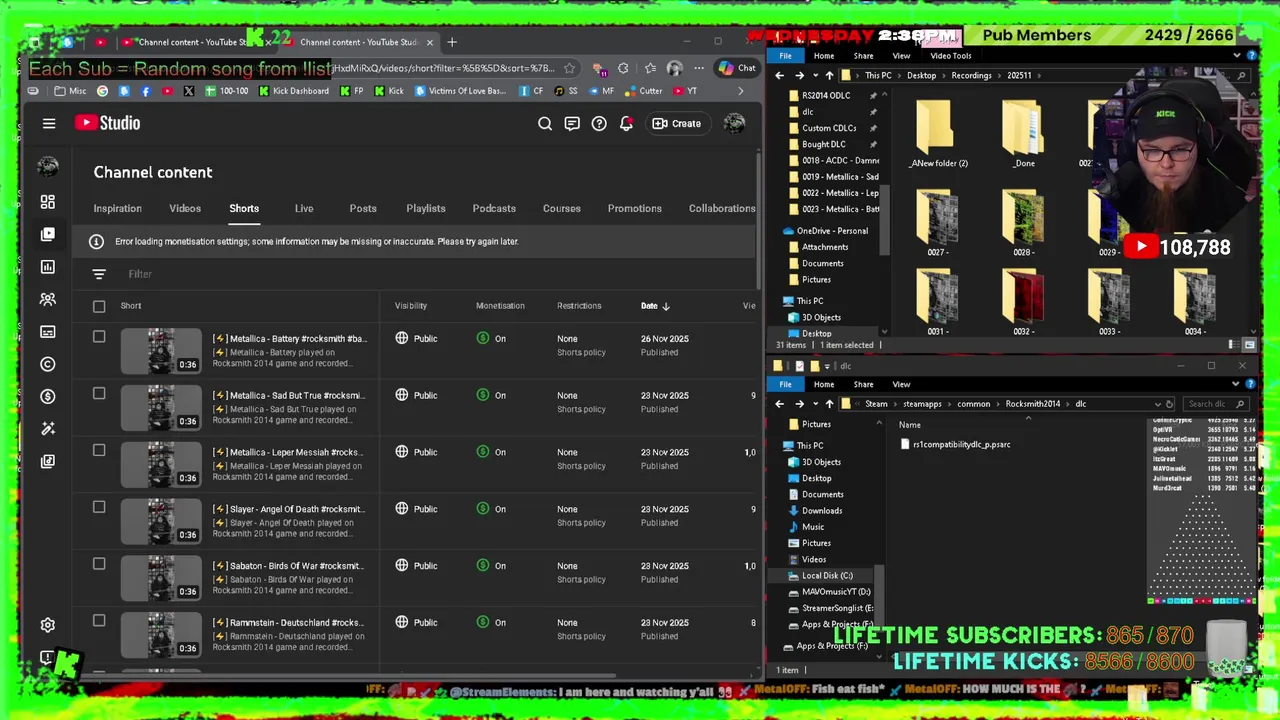Switch to the Playlists tab
The height and width of the screenshot is (720, 1280).
coord(426,208)
